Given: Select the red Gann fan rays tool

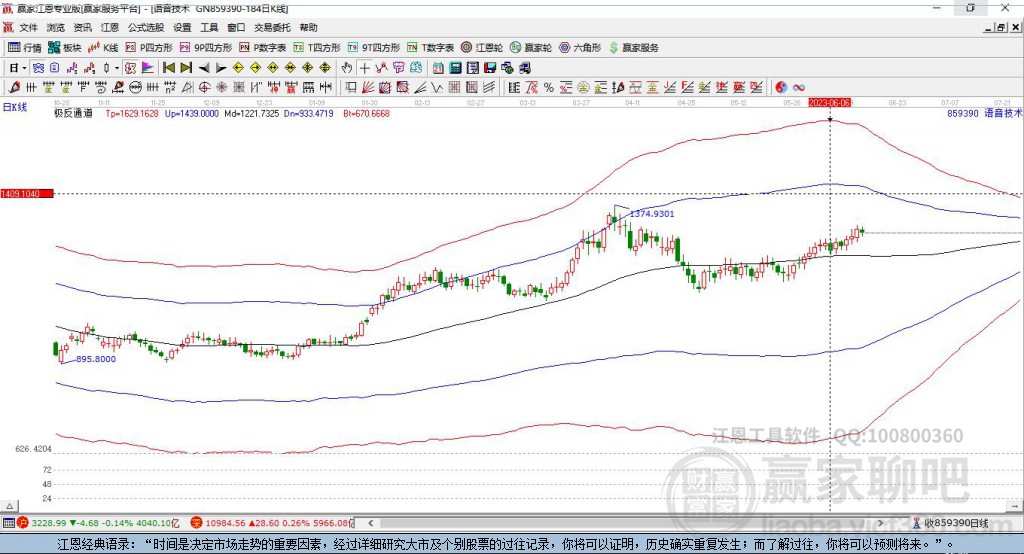Looking at the screenshot, I should click(x=368, y=88).
